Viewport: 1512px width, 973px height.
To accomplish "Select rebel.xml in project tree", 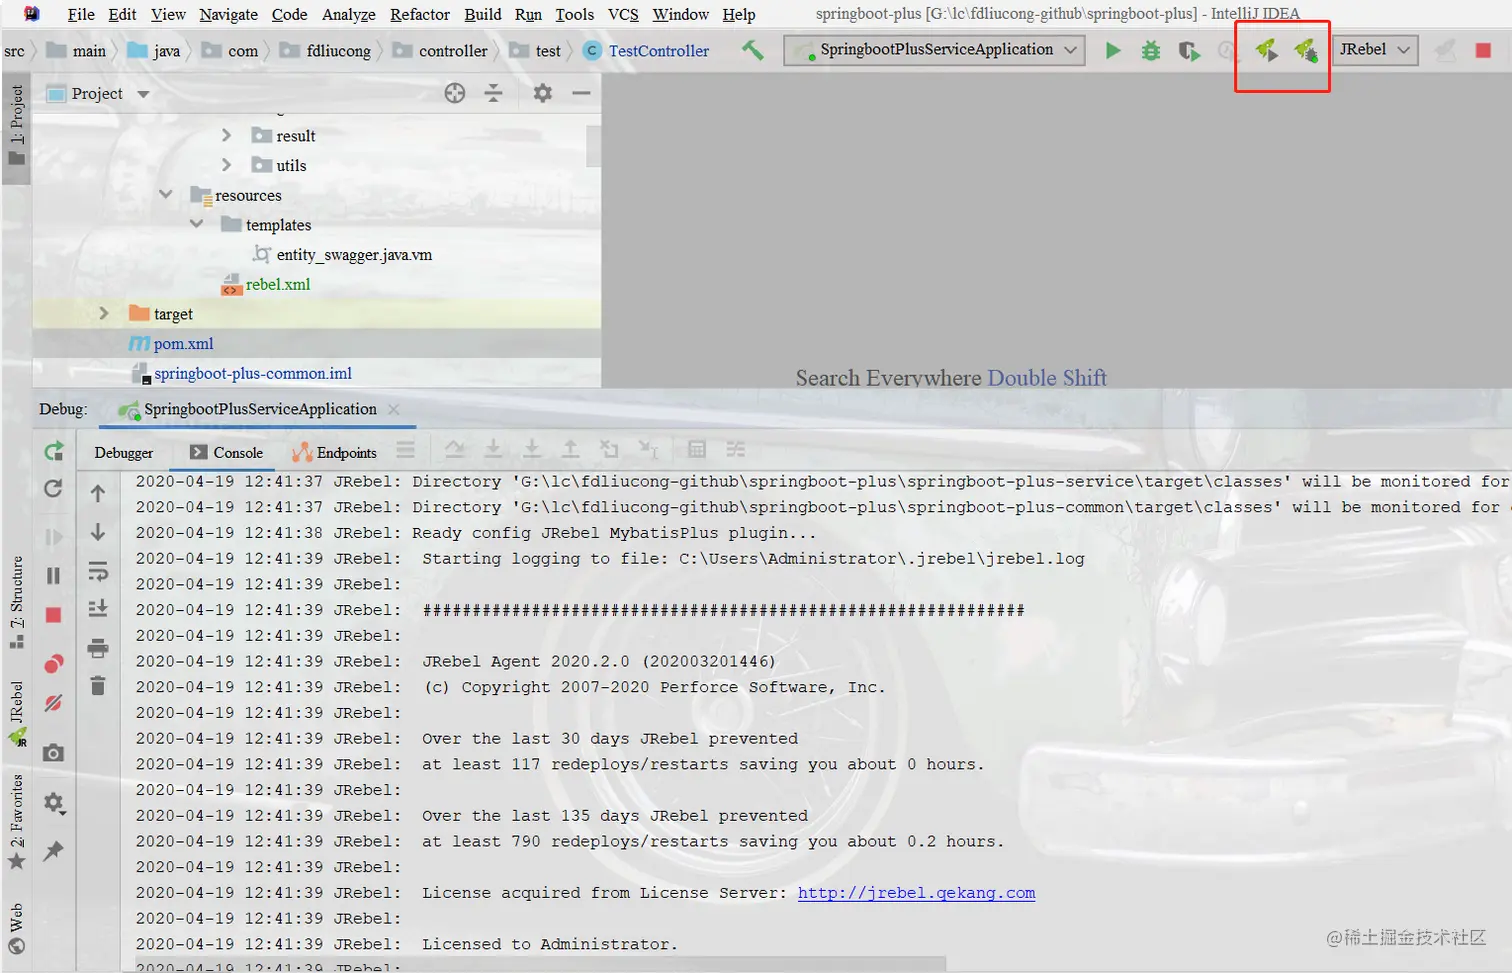I will pos(278,284).
